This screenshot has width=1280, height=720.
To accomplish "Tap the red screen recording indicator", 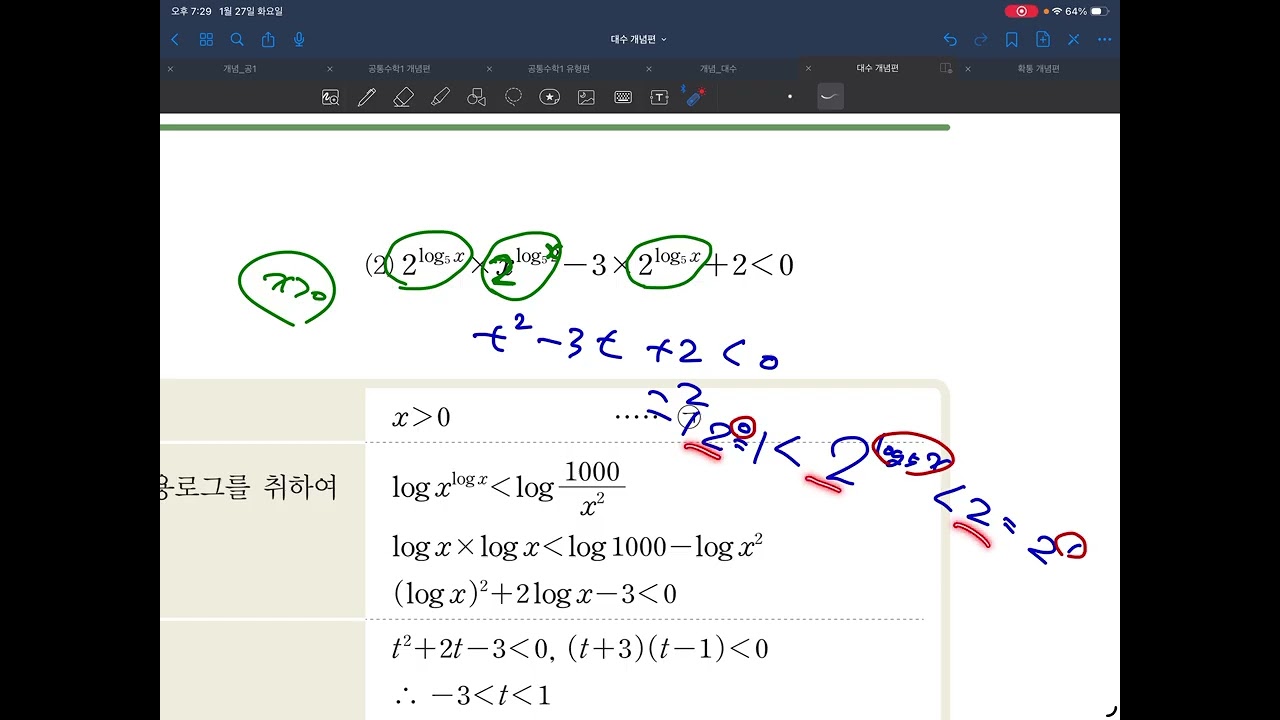I will 1020,11.
